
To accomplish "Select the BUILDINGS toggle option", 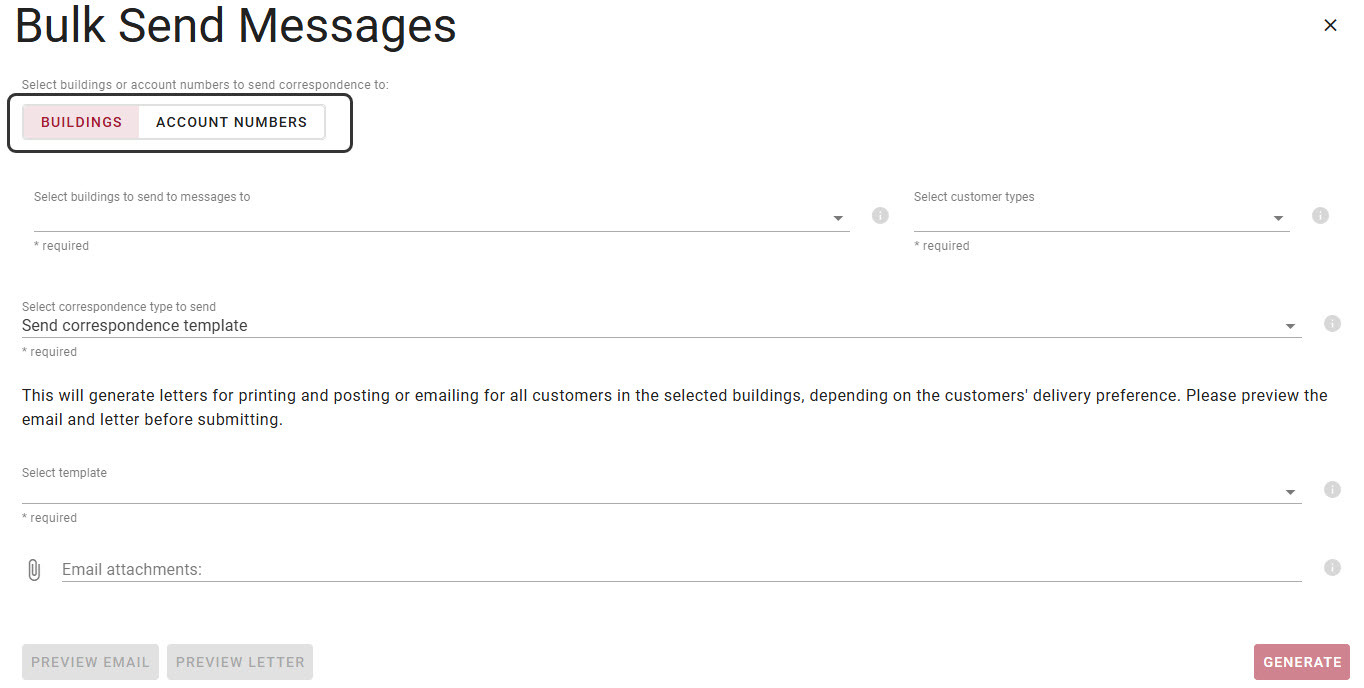I will coord(81,122).
